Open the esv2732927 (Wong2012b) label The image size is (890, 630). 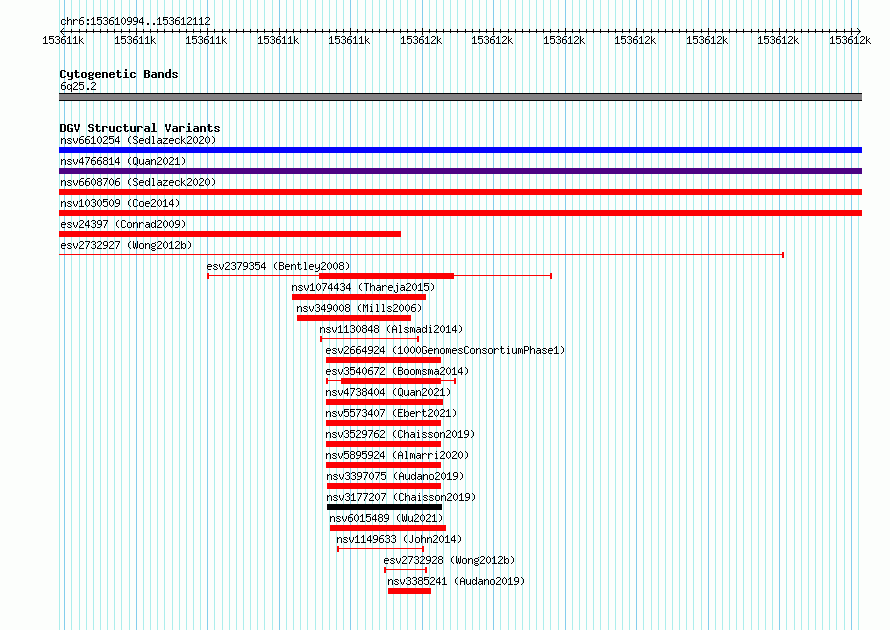(x=126, y=245)
